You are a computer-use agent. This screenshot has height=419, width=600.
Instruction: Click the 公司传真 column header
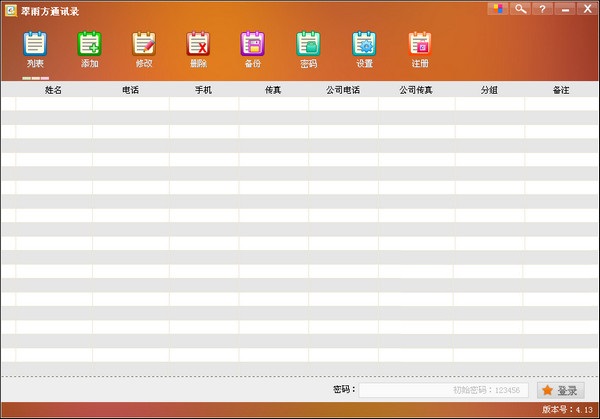tap(416, 90)
